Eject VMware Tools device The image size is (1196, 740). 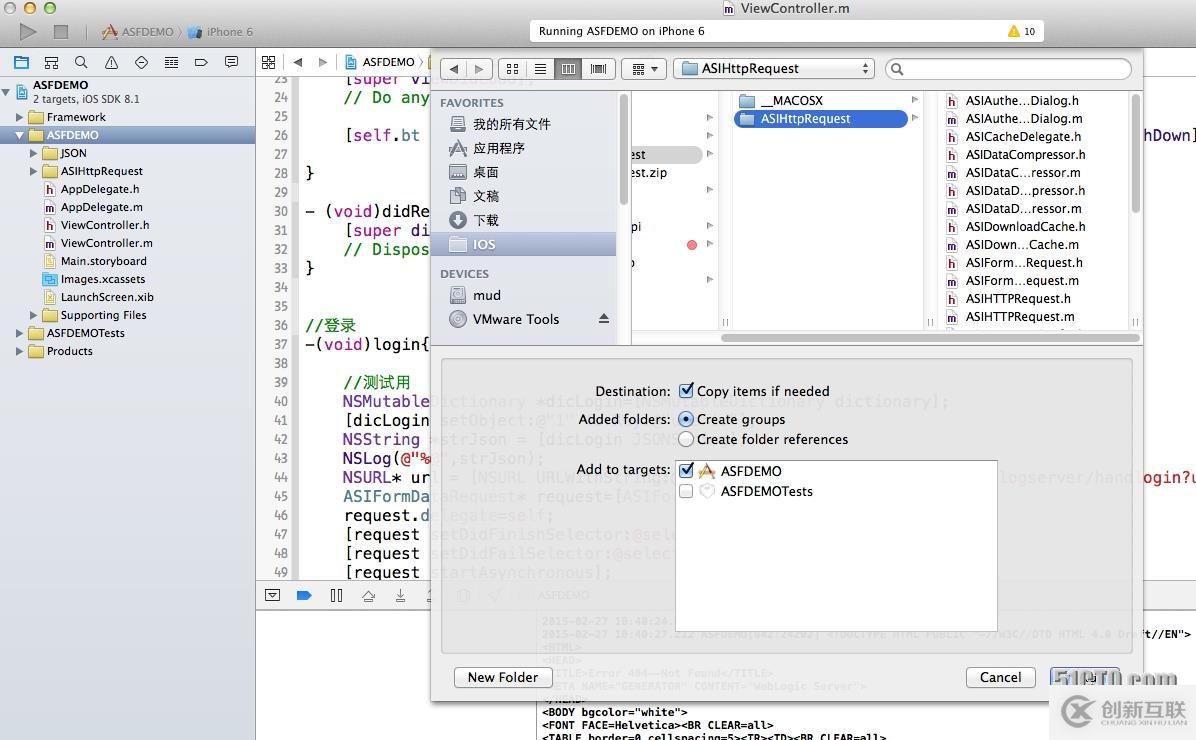point(604,319)
